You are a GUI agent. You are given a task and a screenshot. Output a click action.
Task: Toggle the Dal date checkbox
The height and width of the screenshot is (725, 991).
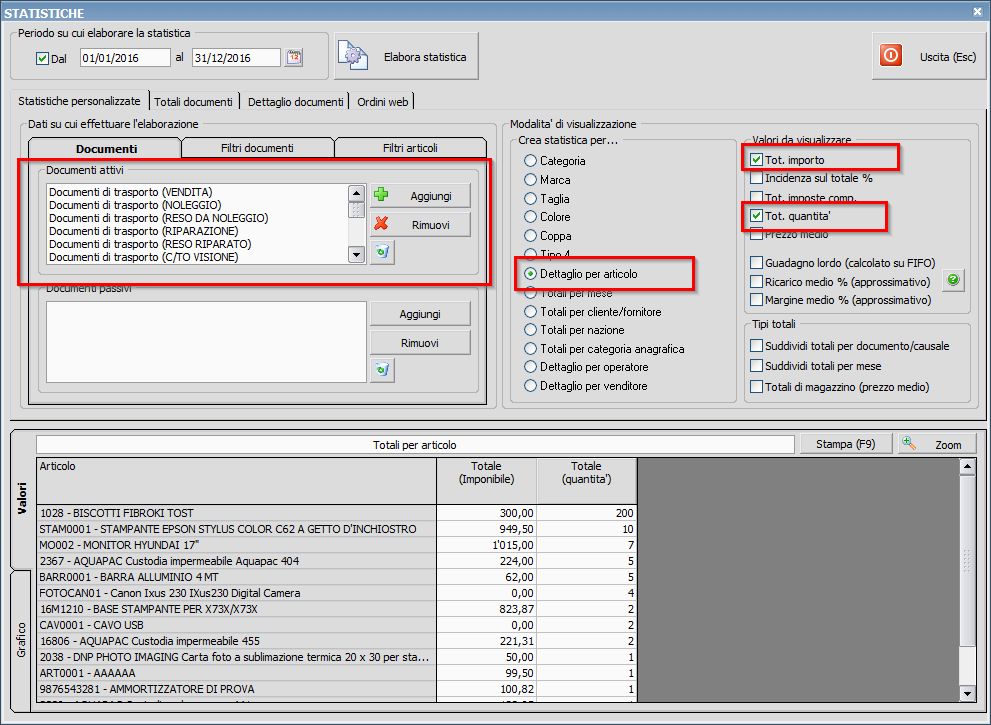tap(42, 59)
